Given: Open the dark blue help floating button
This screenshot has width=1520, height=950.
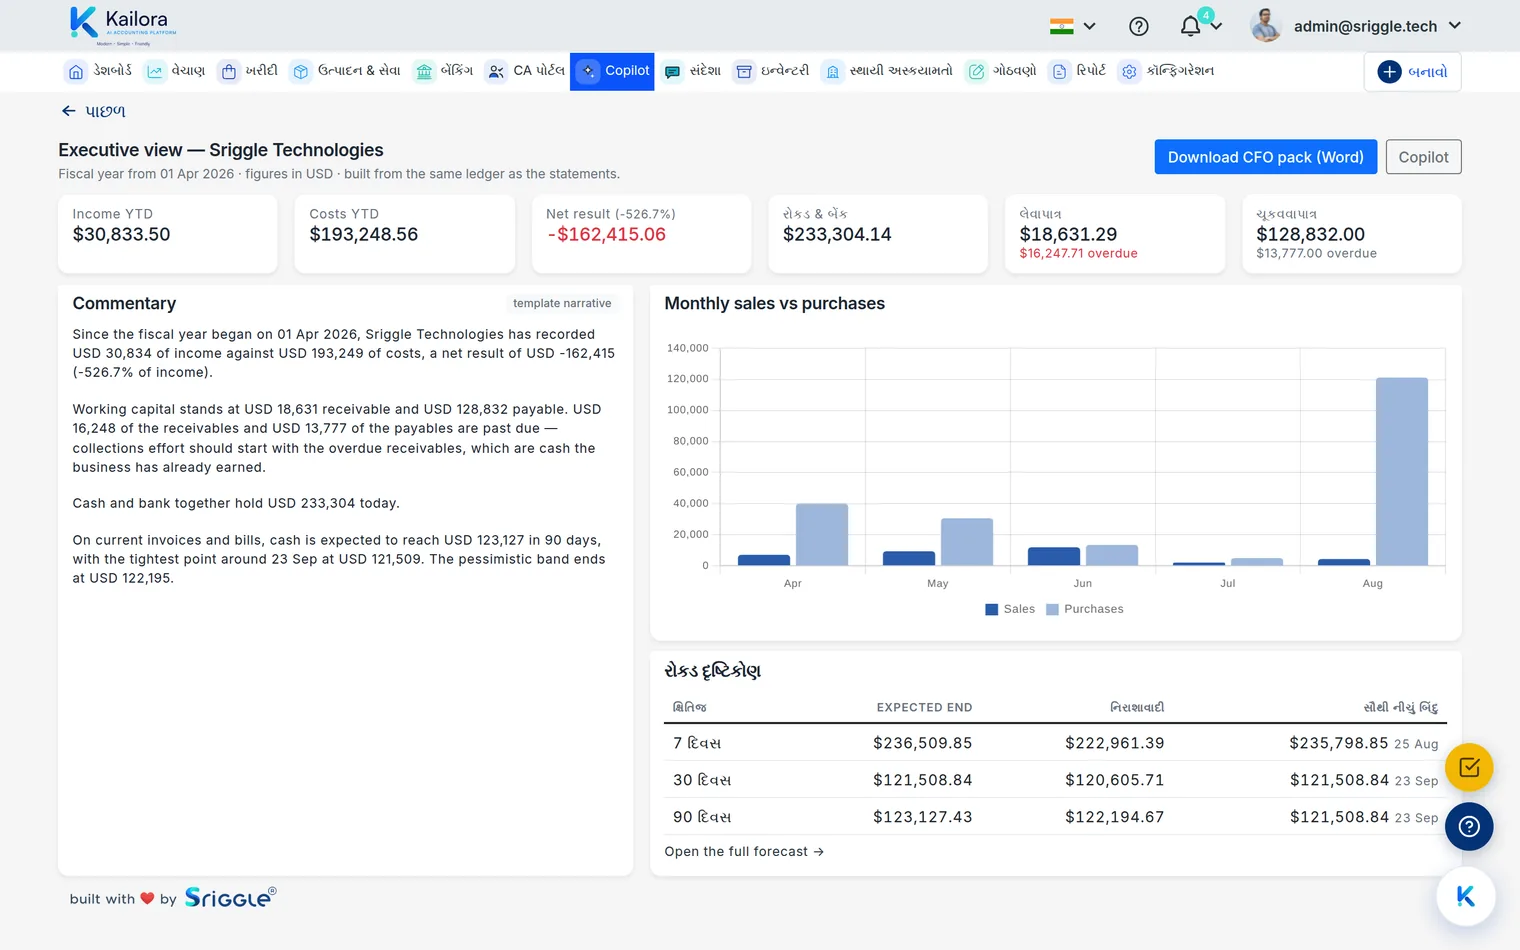Looking at the screenshot, I should [x=1469, y=827].
